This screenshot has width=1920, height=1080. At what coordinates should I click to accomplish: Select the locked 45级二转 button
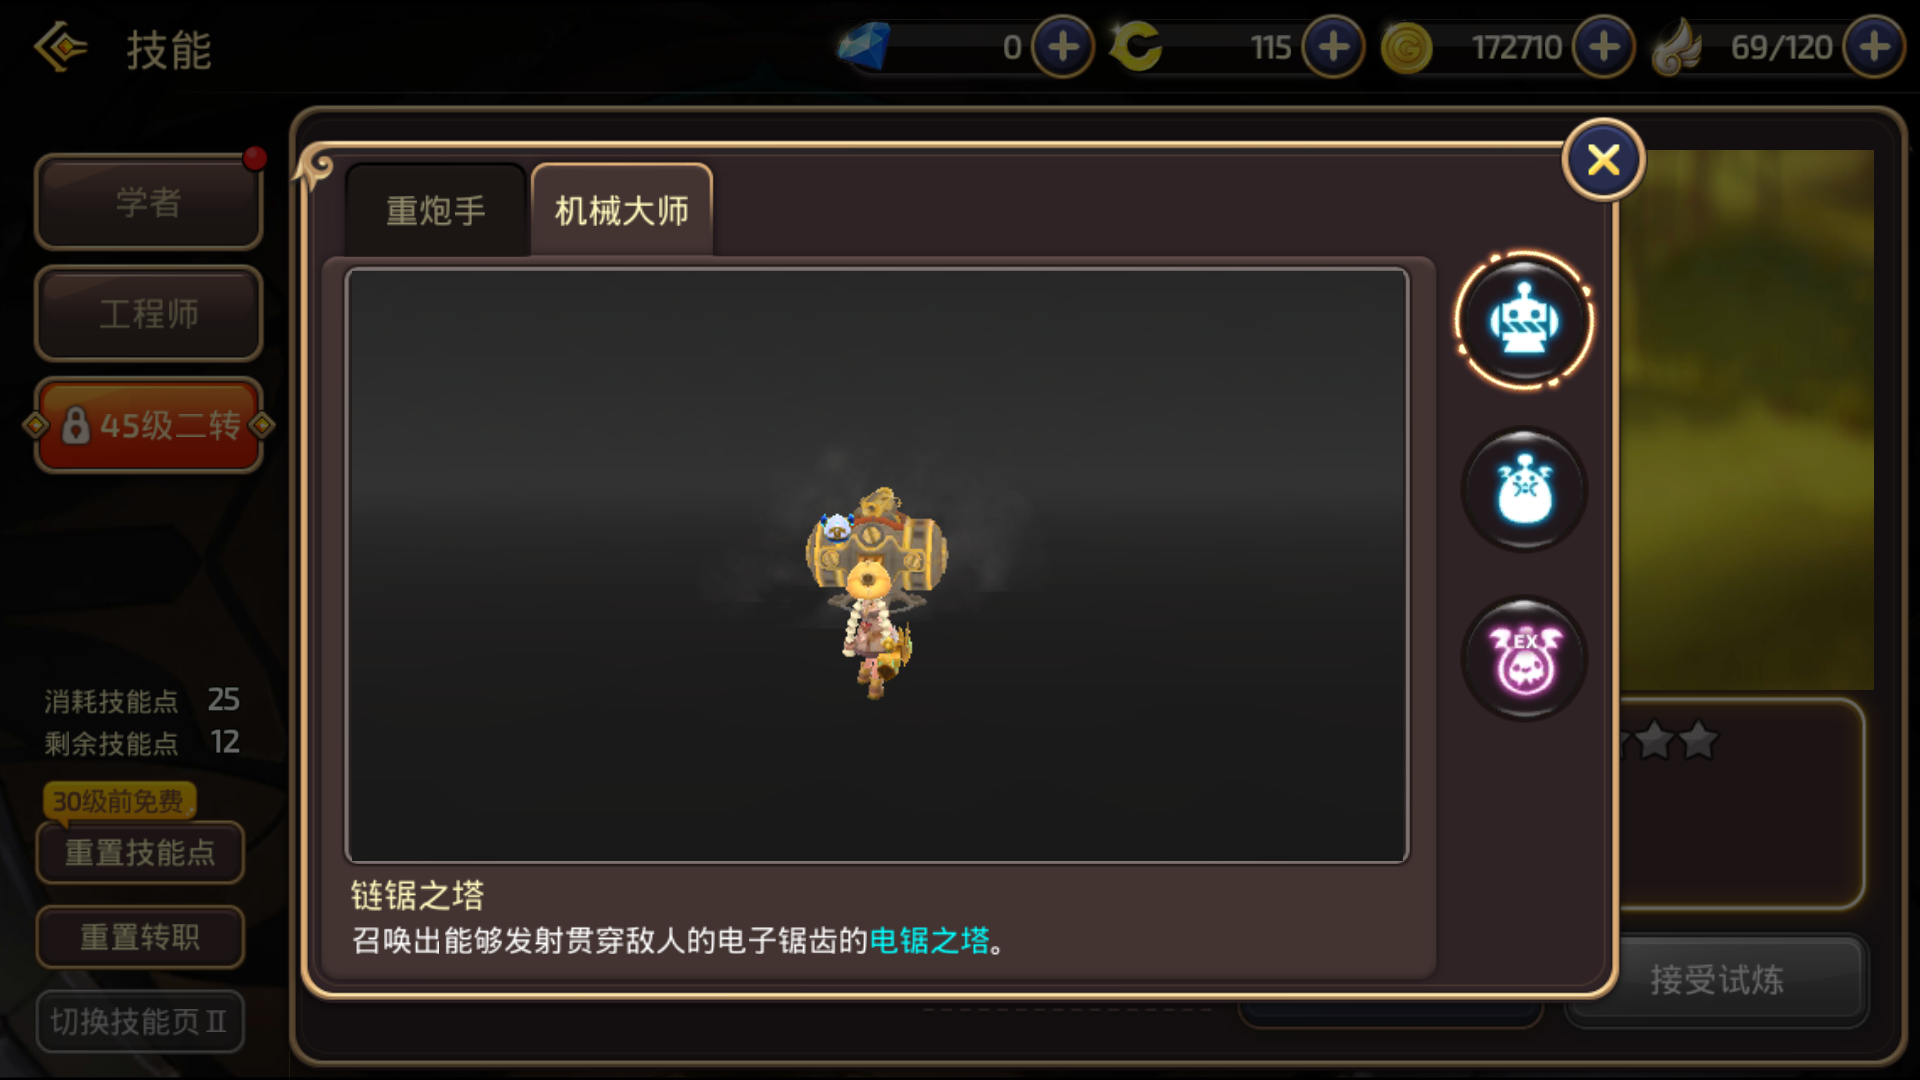coord(148,426)
